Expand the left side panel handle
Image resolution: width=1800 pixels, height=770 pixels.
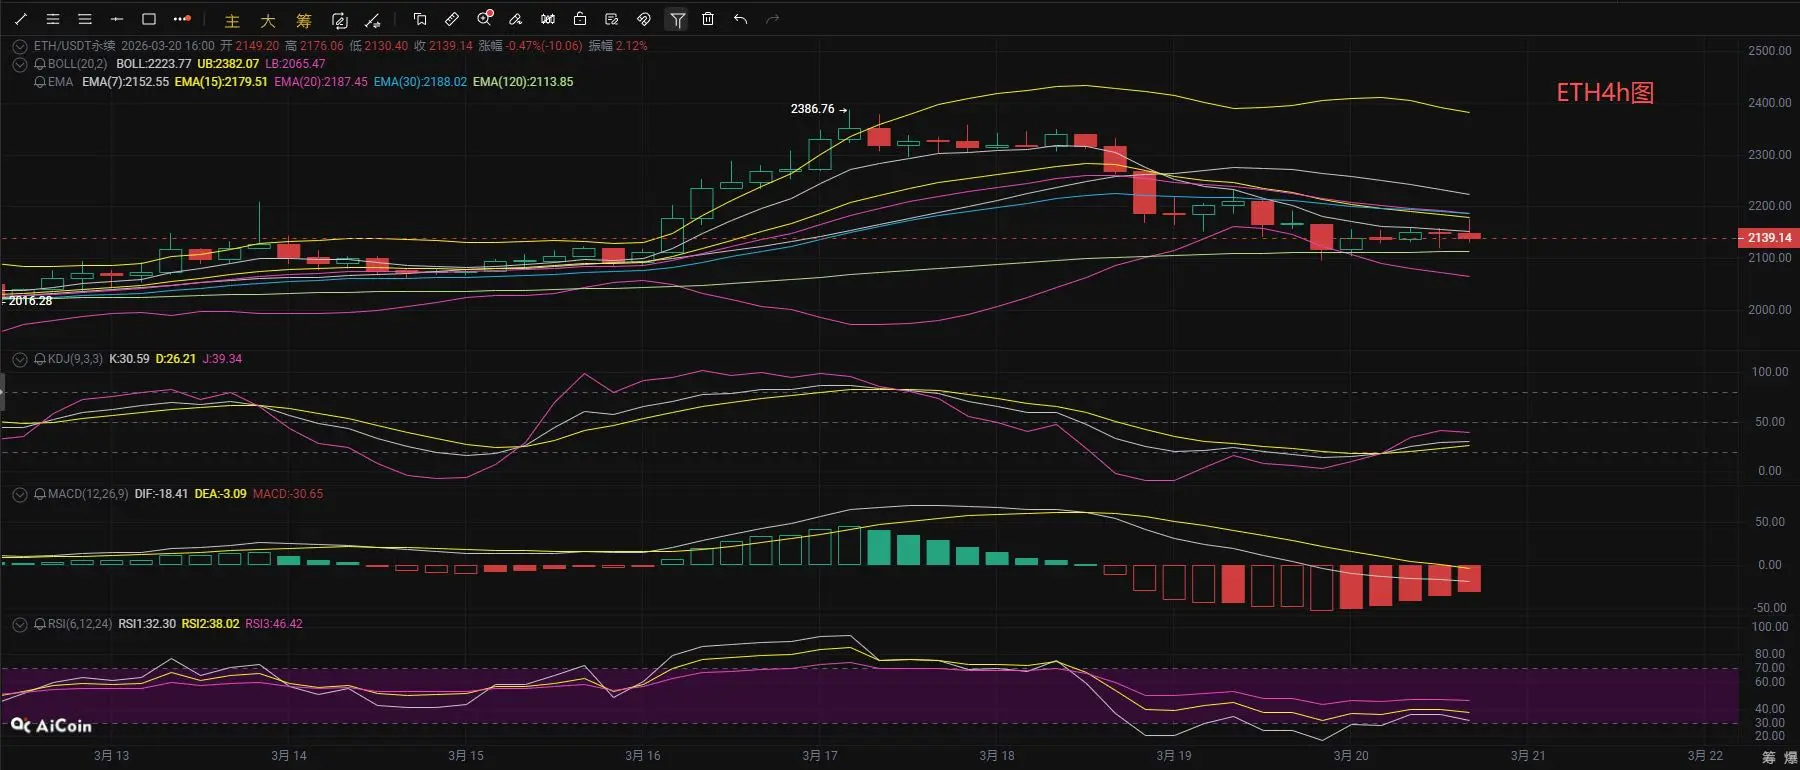point(2,391)
